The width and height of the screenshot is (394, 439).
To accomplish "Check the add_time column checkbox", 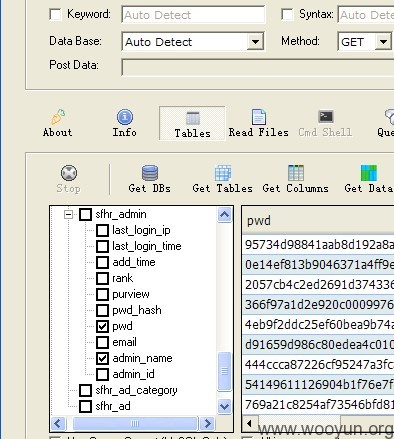I will tap(102, 262).
